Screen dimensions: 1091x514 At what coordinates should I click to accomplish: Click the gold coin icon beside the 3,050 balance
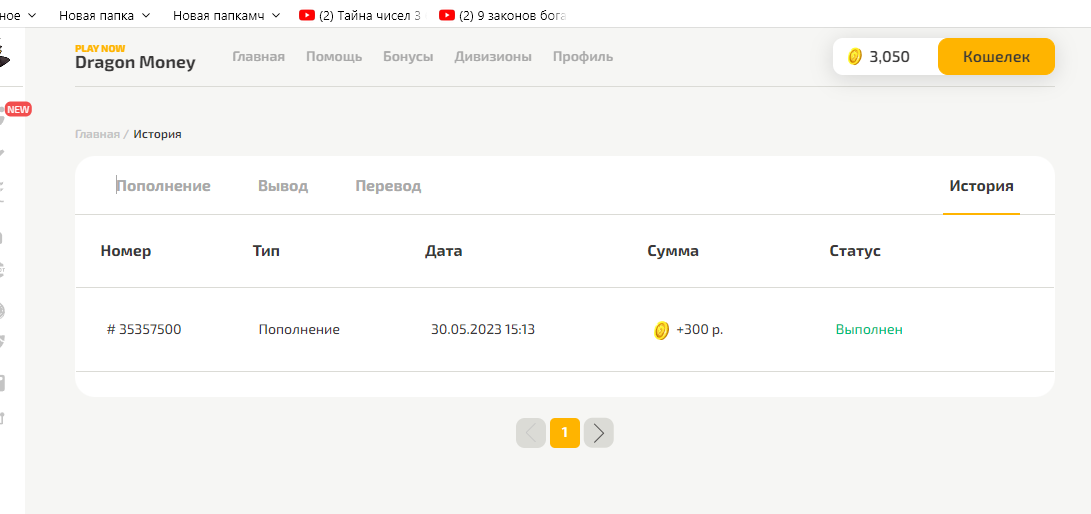click(x=855, y=57)
